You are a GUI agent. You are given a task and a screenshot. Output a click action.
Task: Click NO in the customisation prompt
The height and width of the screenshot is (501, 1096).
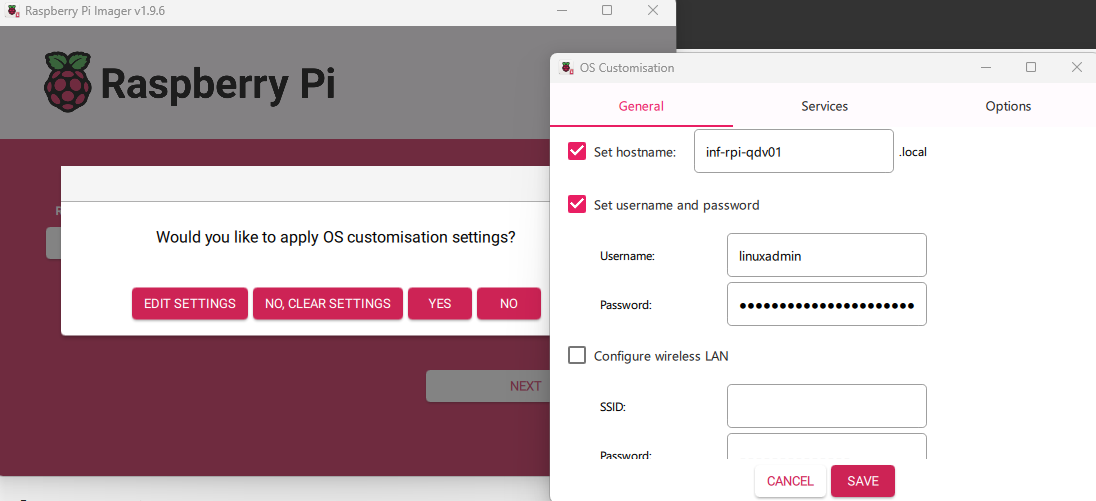coord(509,304)
